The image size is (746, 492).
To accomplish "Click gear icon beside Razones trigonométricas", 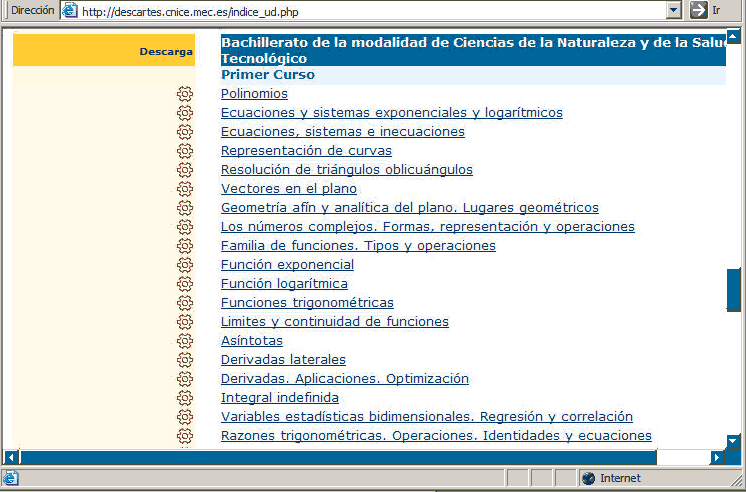I will (185, 436).
